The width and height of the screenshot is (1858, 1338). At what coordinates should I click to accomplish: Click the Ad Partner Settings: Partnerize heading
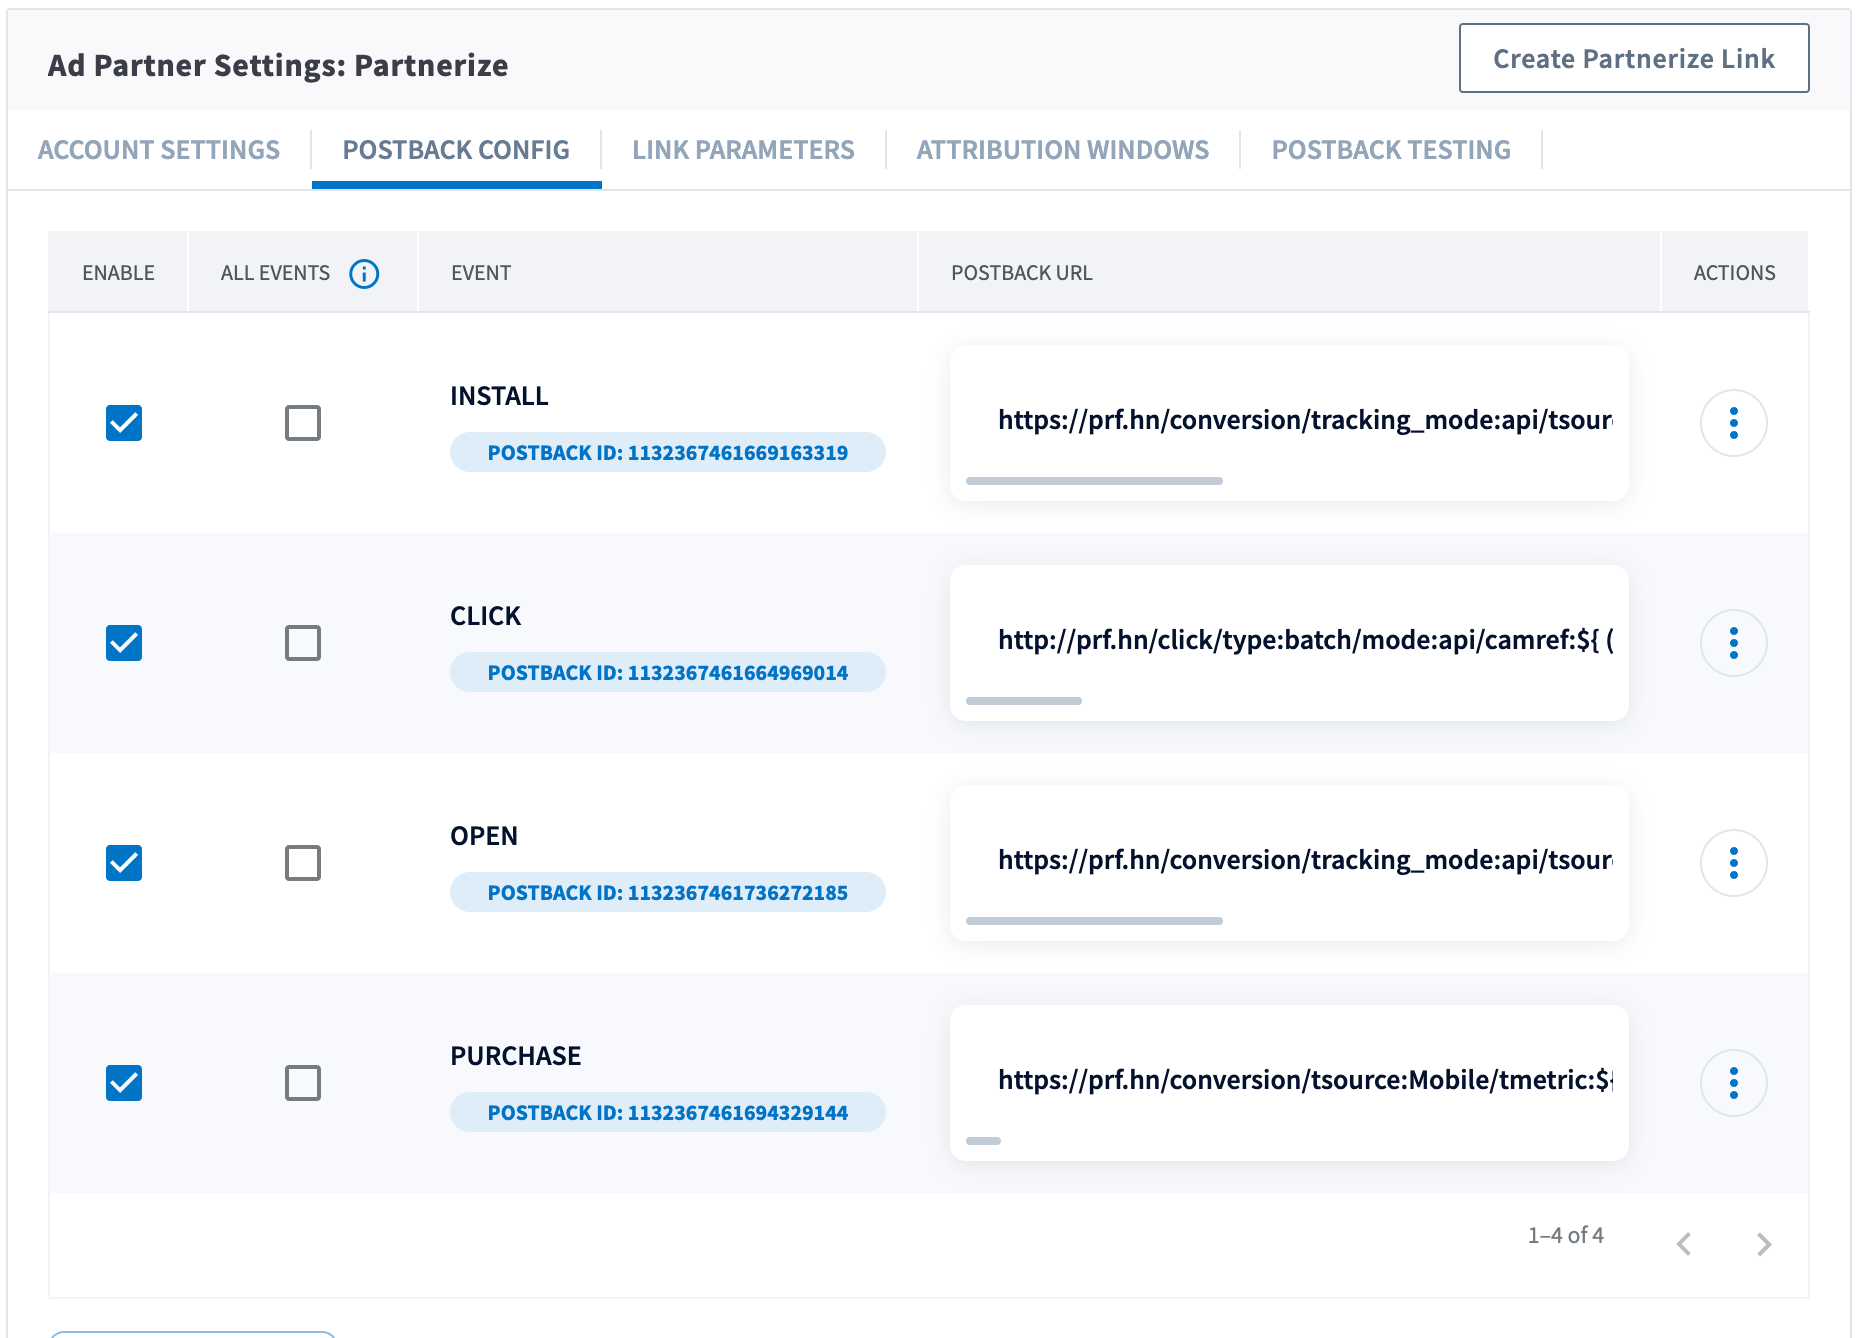coord(278,65)
